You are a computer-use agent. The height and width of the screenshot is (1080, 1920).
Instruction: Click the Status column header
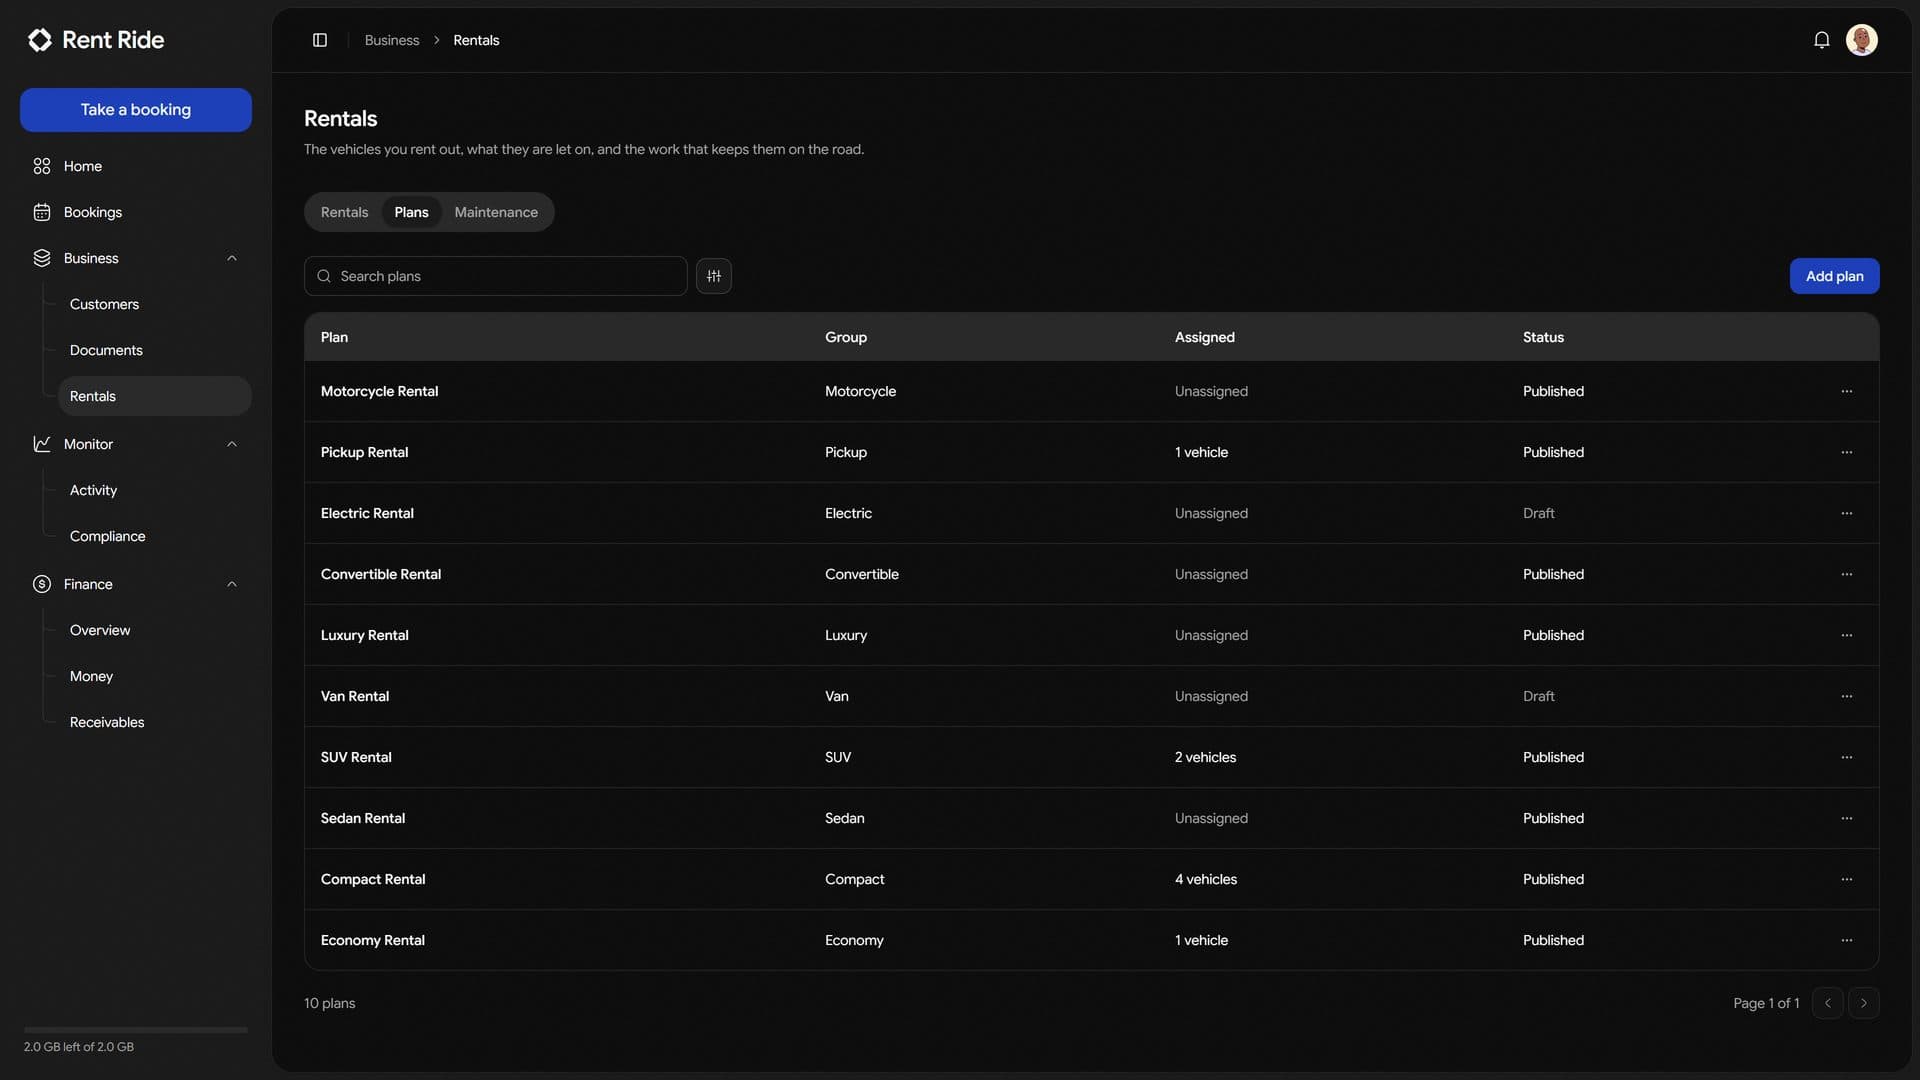coord(1543,337)
